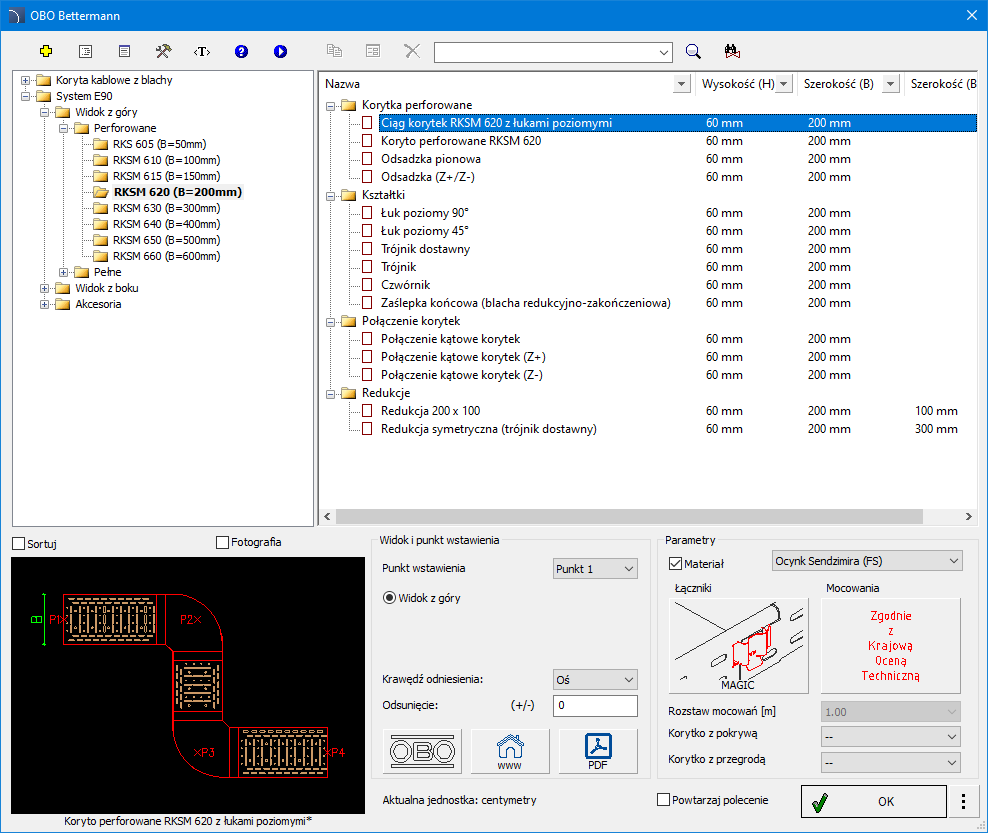The width and height of the screenshot is (988, 833).
Task: Toggle the Fotografia checkbox
Action: pyautogui.click(x=222, y=543)
